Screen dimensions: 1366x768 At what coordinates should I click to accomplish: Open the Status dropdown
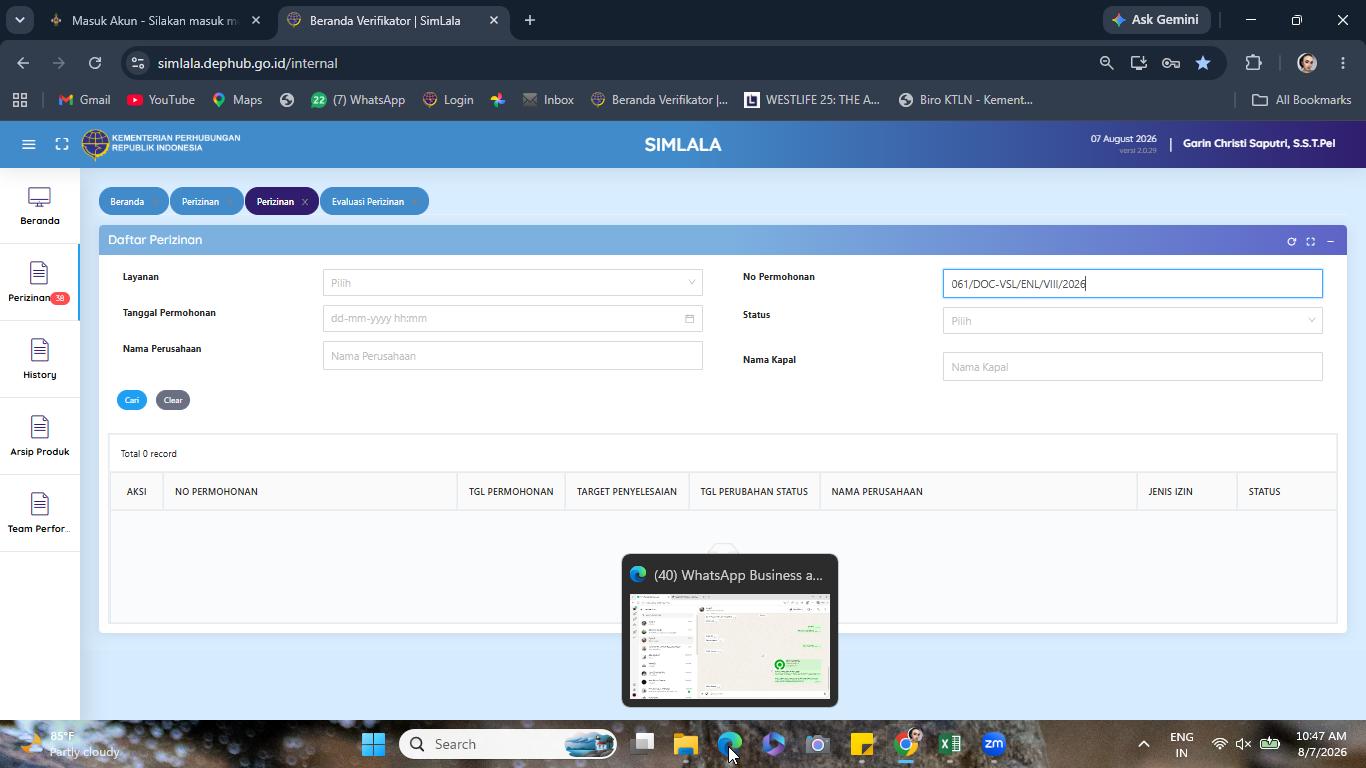click(x=1132, y=321)
